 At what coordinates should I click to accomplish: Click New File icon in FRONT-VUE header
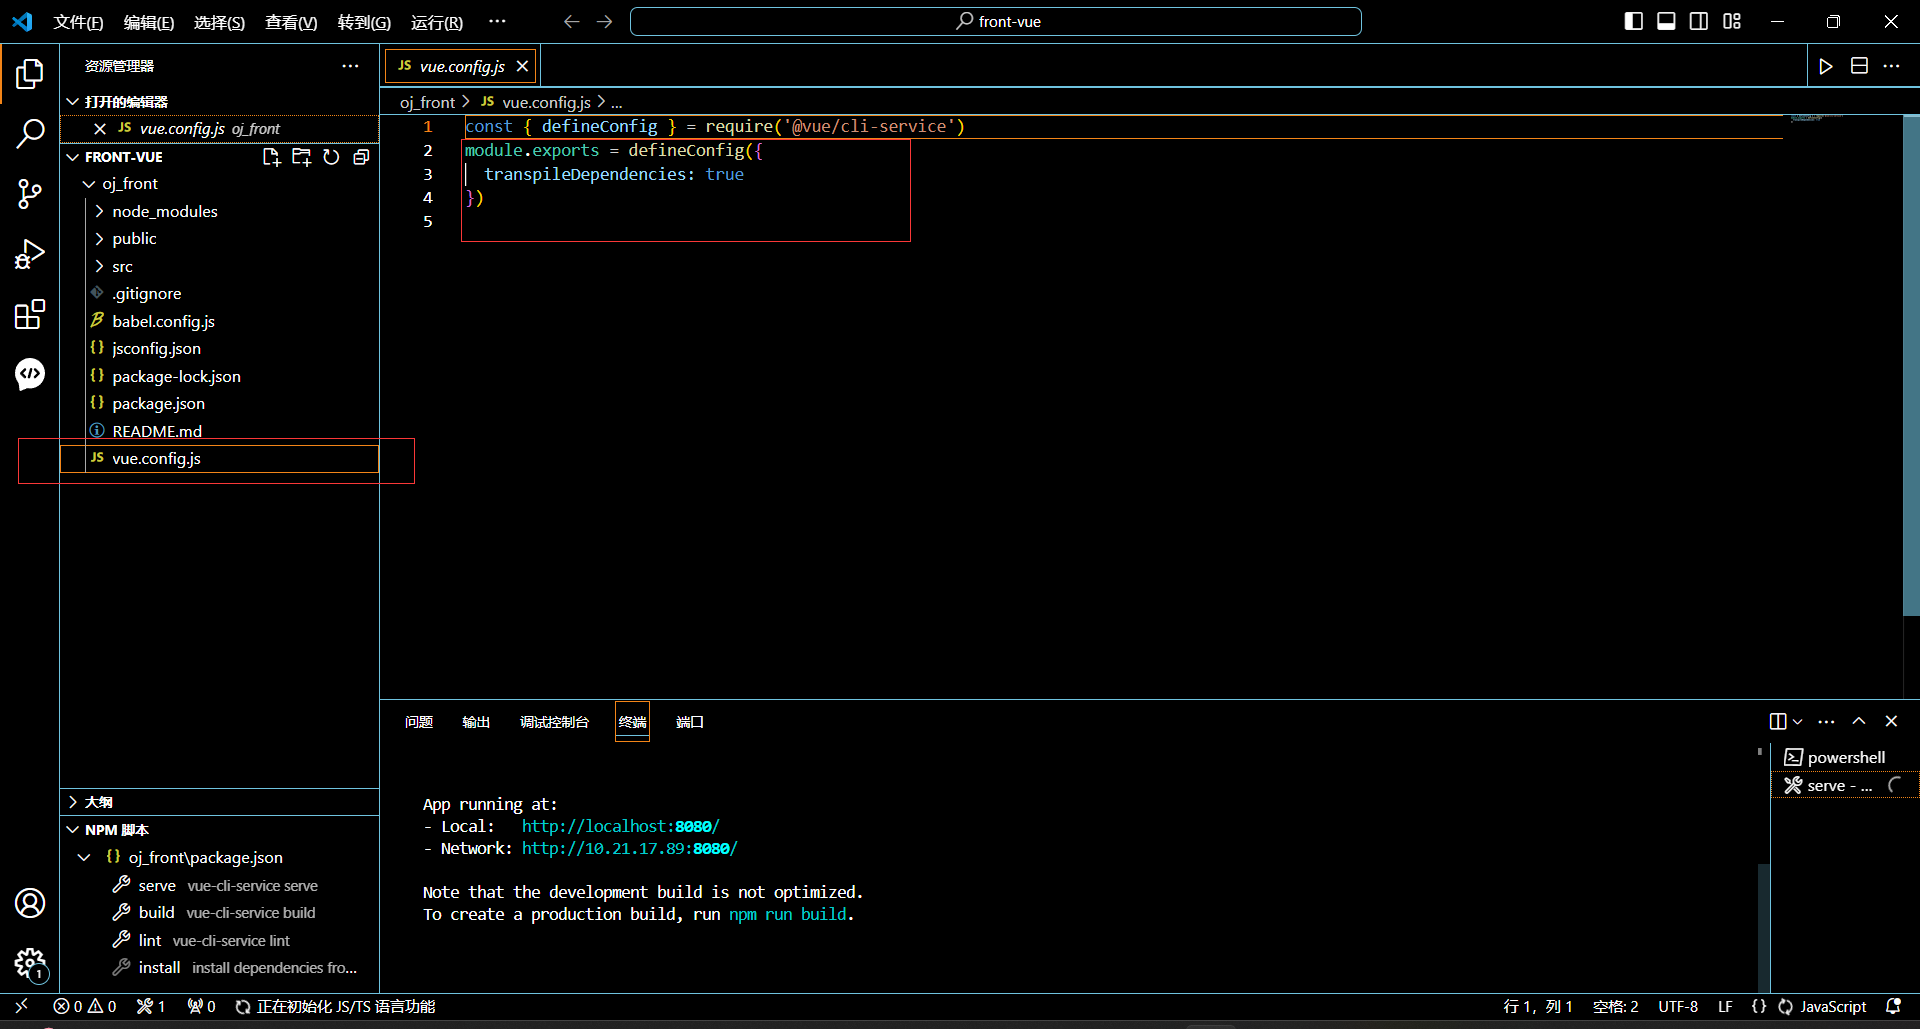[271, 157]
